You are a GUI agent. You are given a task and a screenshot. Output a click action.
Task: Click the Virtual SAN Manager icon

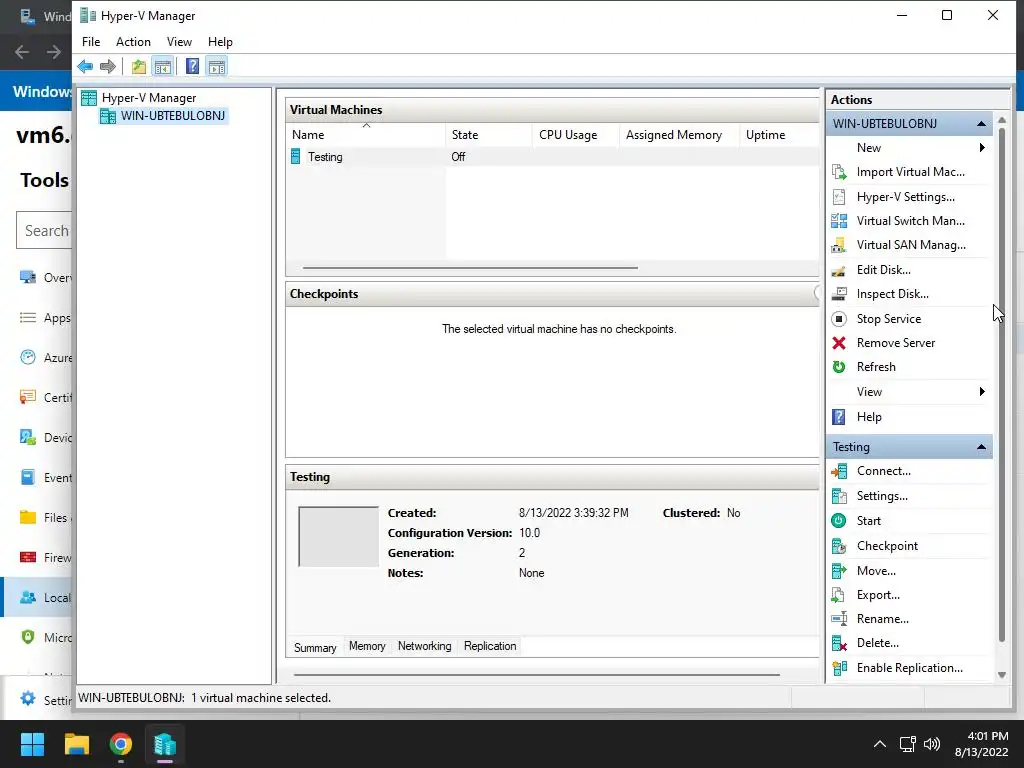point(839,246)
